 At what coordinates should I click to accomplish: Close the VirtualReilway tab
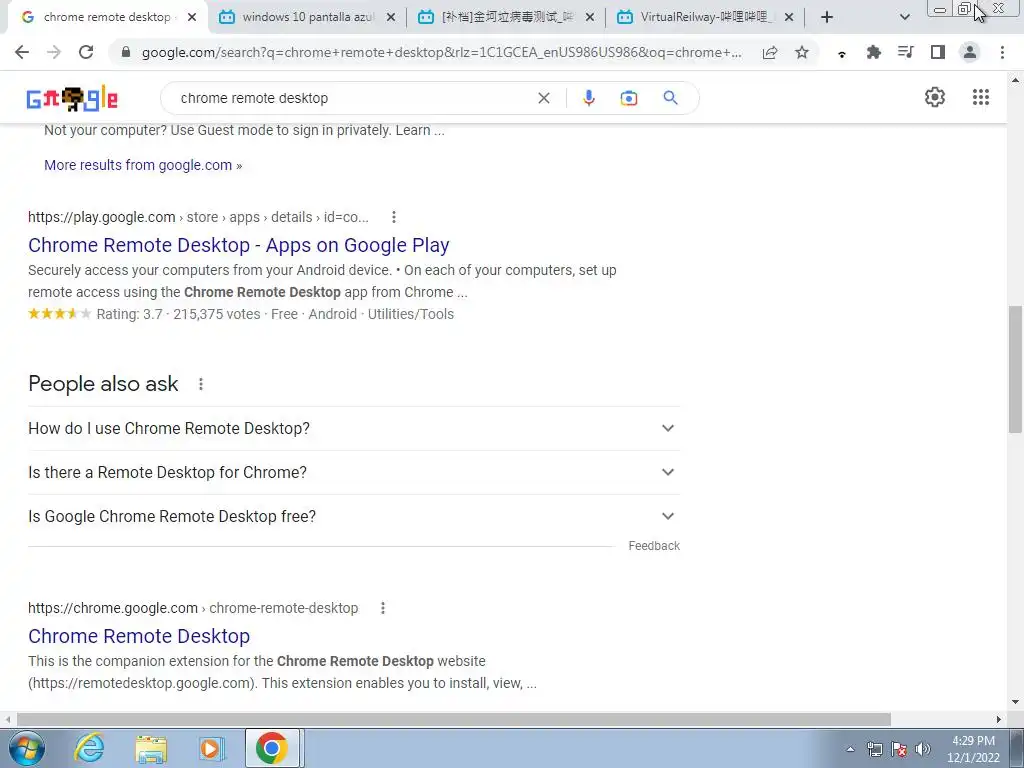pos(789,17)
